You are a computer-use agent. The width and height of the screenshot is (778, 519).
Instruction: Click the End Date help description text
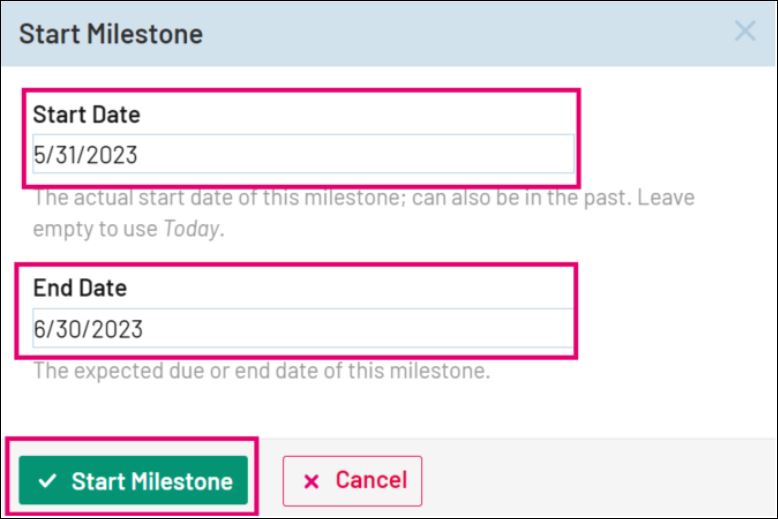click(x=261, y=371)
